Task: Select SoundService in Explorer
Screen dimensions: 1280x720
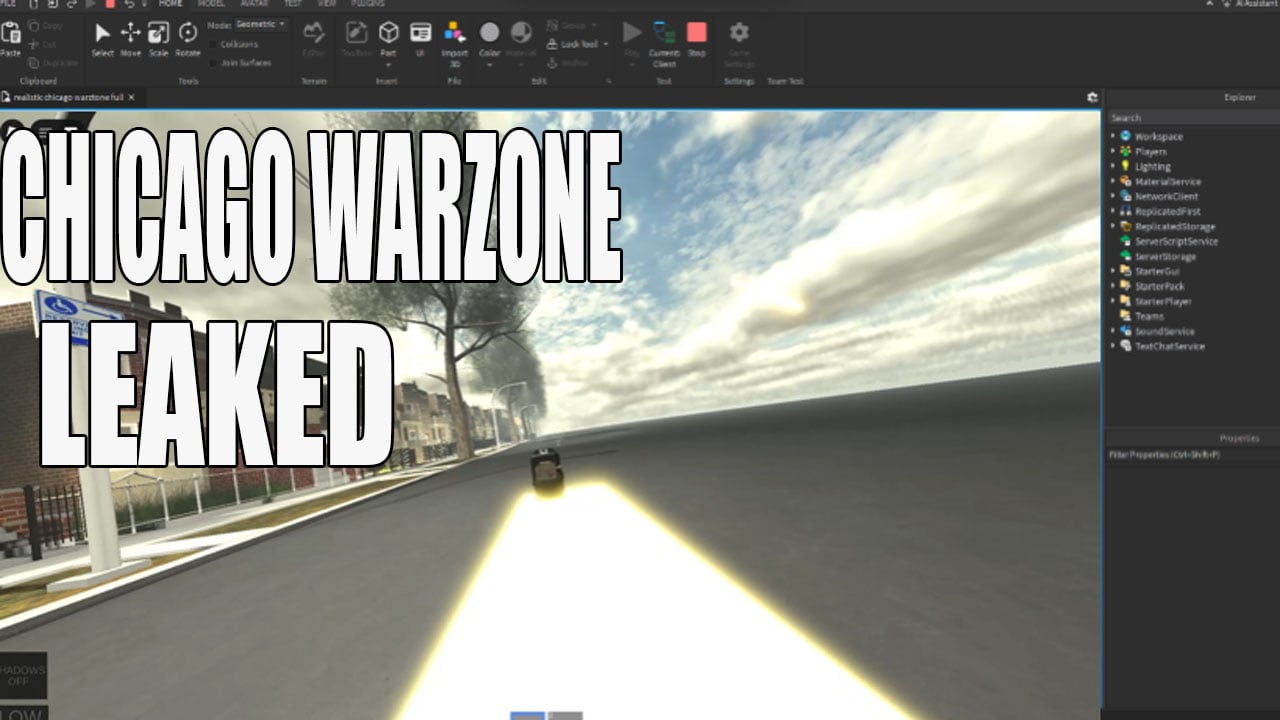Action: [1164, 331]
